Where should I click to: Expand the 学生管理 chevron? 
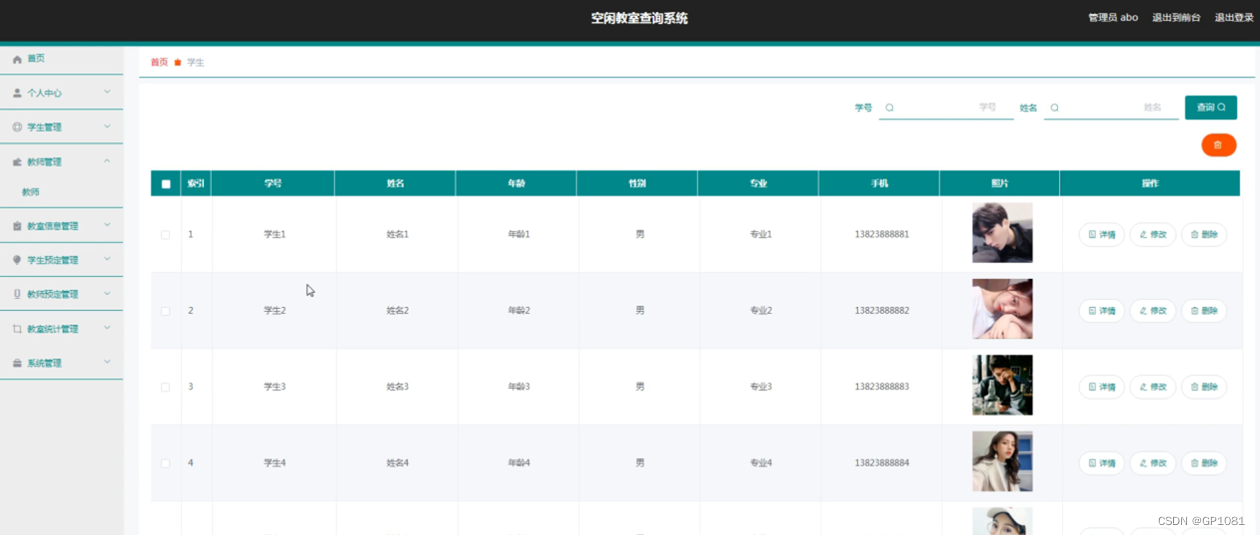coord(107,126)
